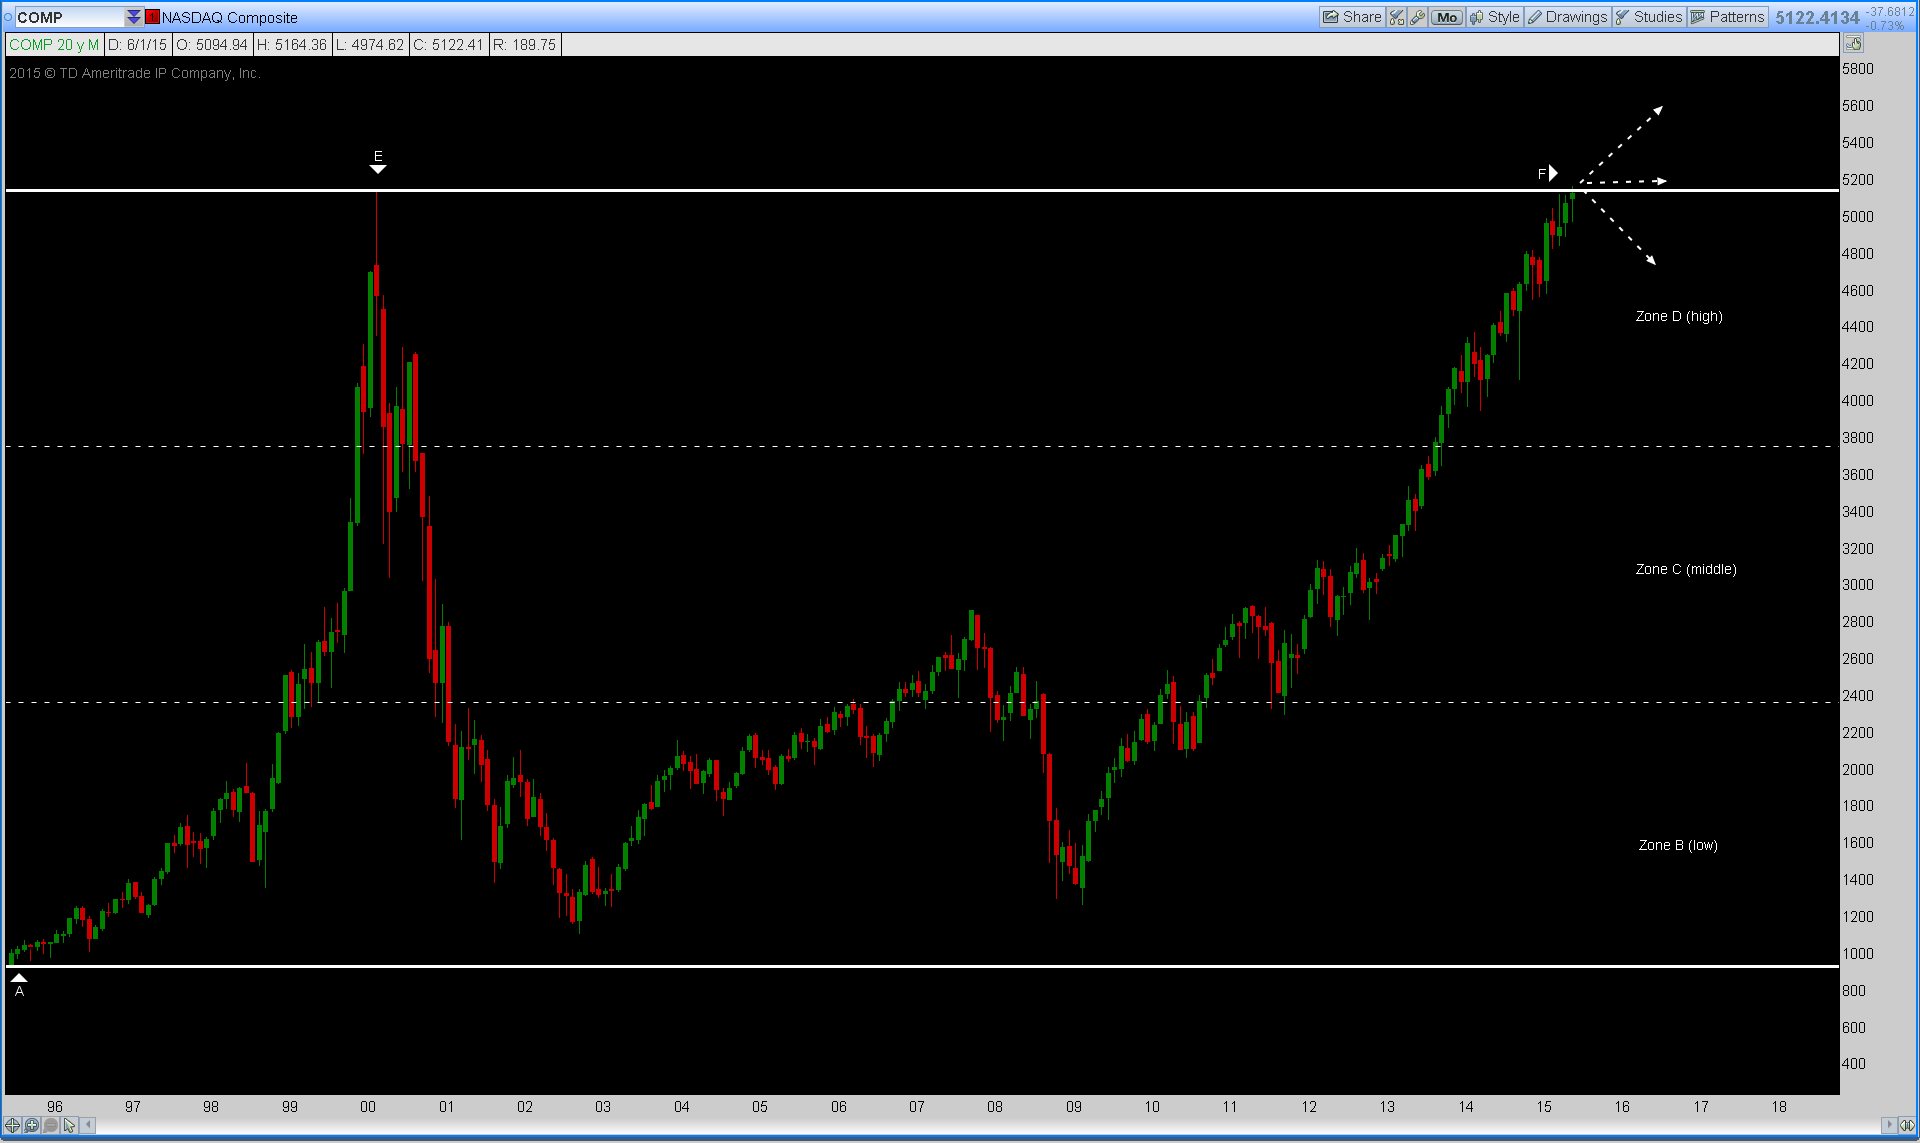Click the quick study flask icon

[1397, 17]
